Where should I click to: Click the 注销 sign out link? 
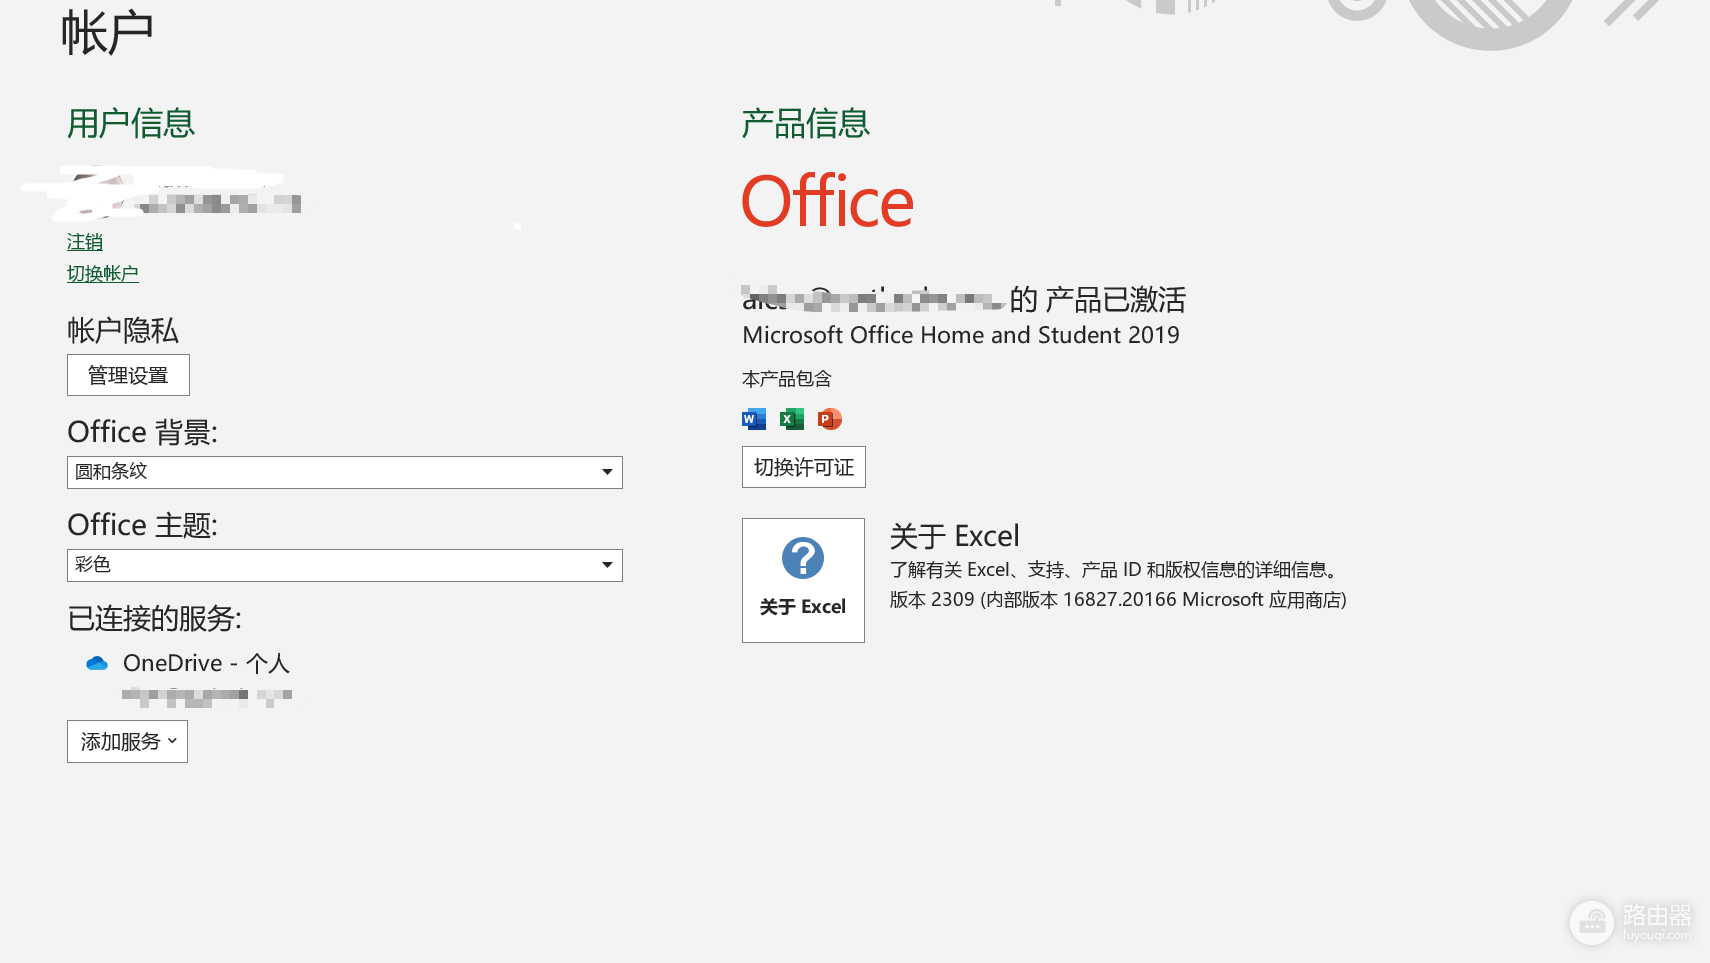click(85, 242)
